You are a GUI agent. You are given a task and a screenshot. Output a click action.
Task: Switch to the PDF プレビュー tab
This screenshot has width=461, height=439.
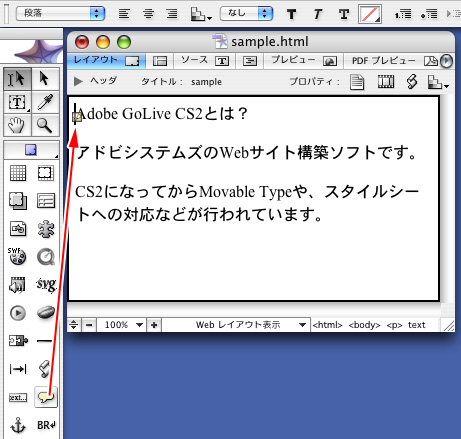[395, 61]
